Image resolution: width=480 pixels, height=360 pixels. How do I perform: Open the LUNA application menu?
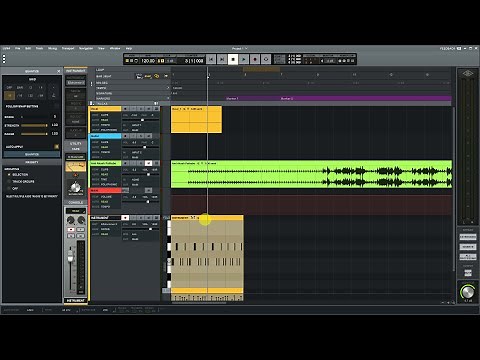tap(6, 48)
